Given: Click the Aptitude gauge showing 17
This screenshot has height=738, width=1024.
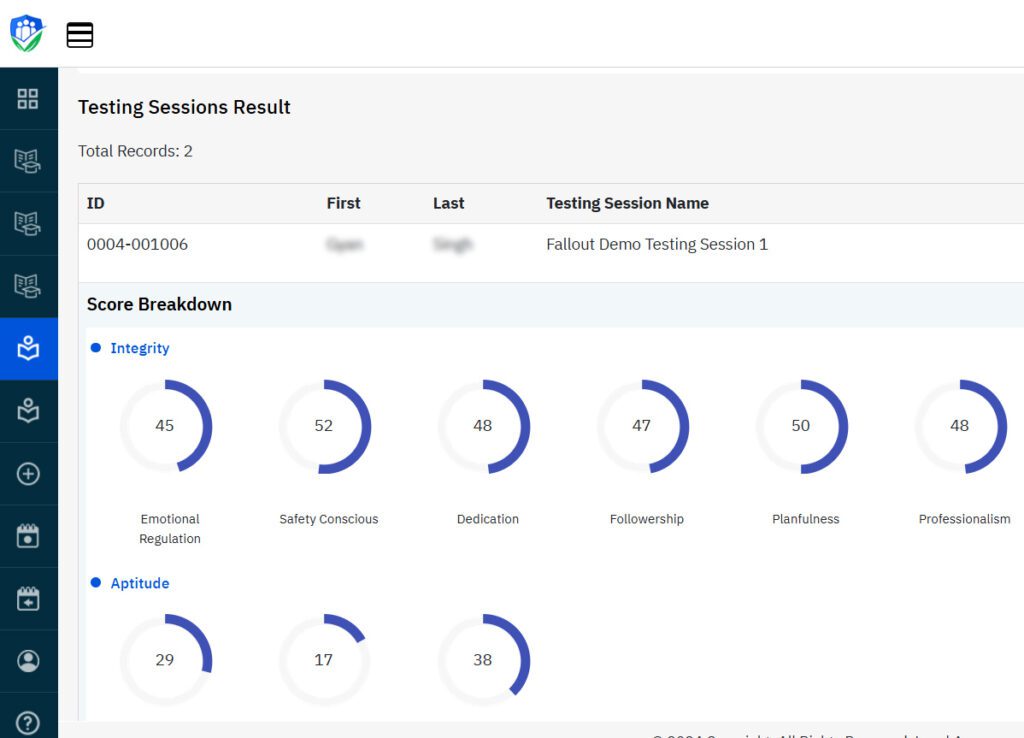Looking at the screenshot, I should (x=324, y=660).
